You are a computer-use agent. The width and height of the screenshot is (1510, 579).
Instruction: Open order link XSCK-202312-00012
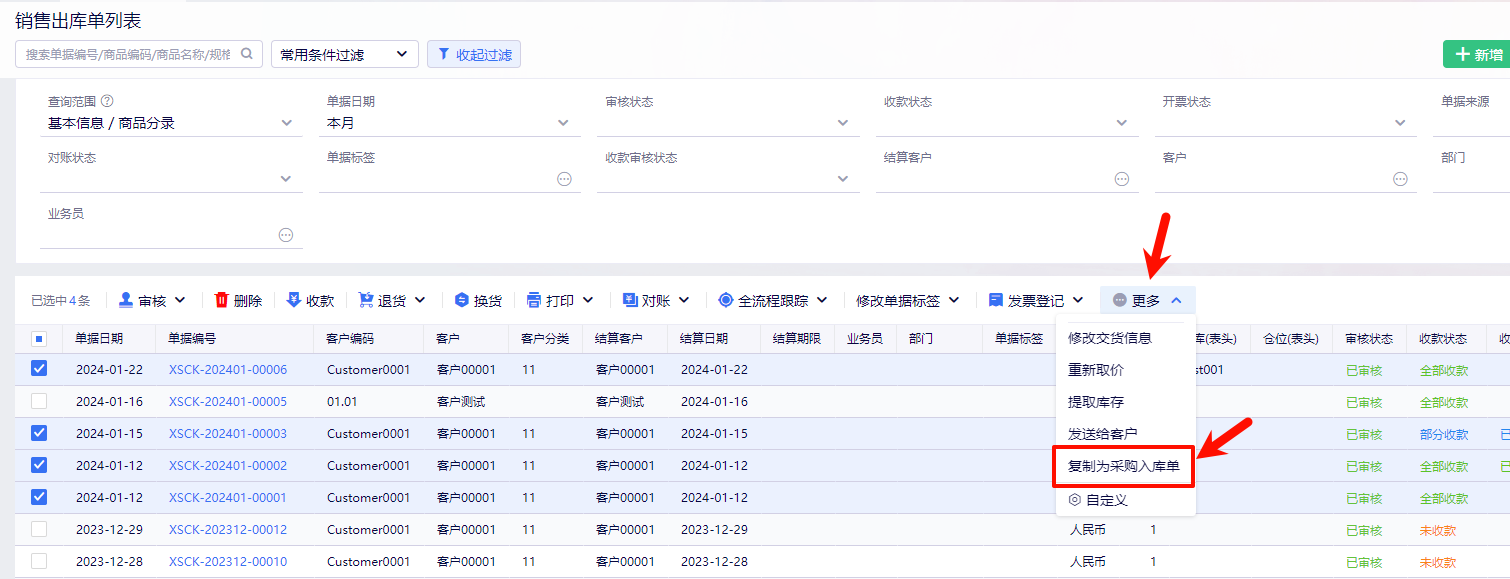(228, 530)
